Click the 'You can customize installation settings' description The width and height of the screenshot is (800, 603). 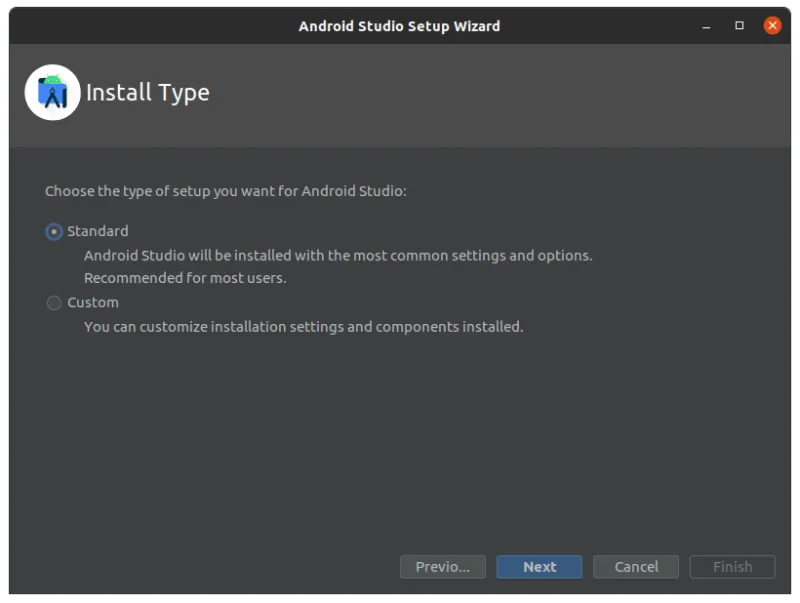tap(303, 326)
